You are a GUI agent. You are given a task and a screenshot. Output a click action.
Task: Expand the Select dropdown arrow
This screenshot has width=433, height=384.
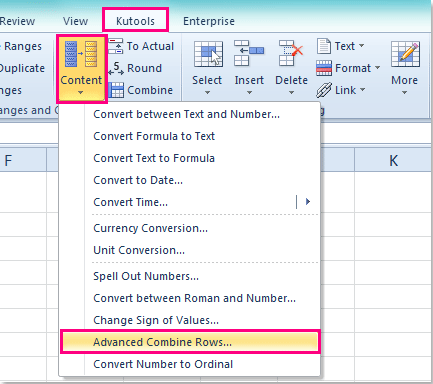click(x=207, y=93)
